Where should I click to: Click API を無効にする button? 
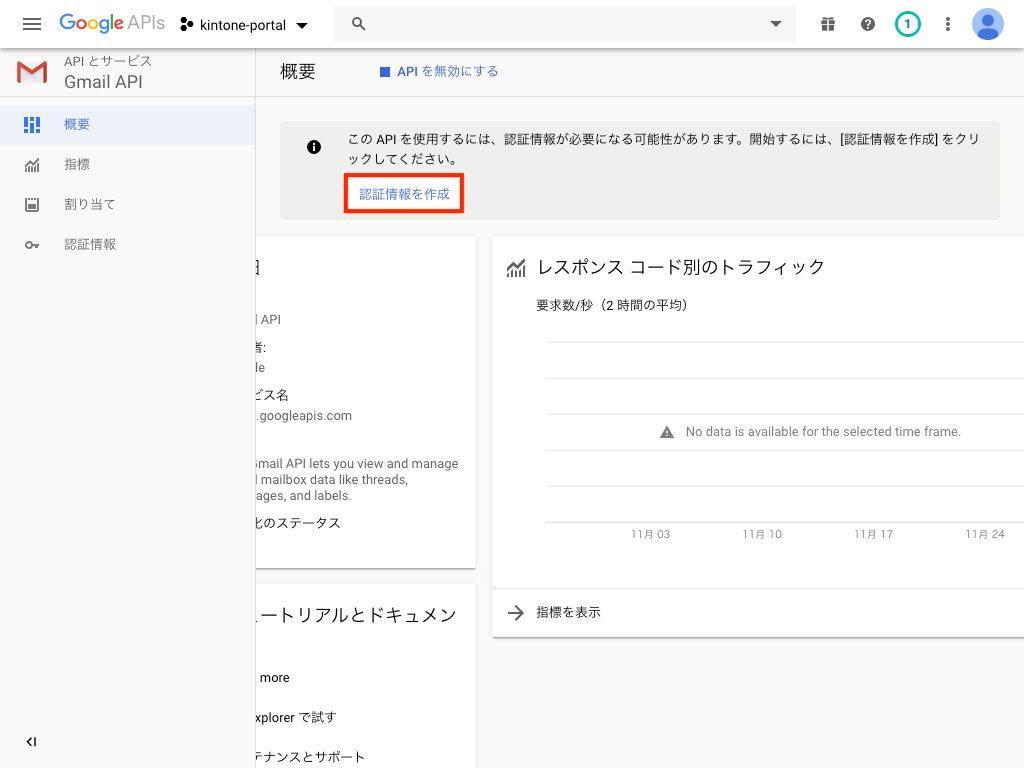point(439,71)
